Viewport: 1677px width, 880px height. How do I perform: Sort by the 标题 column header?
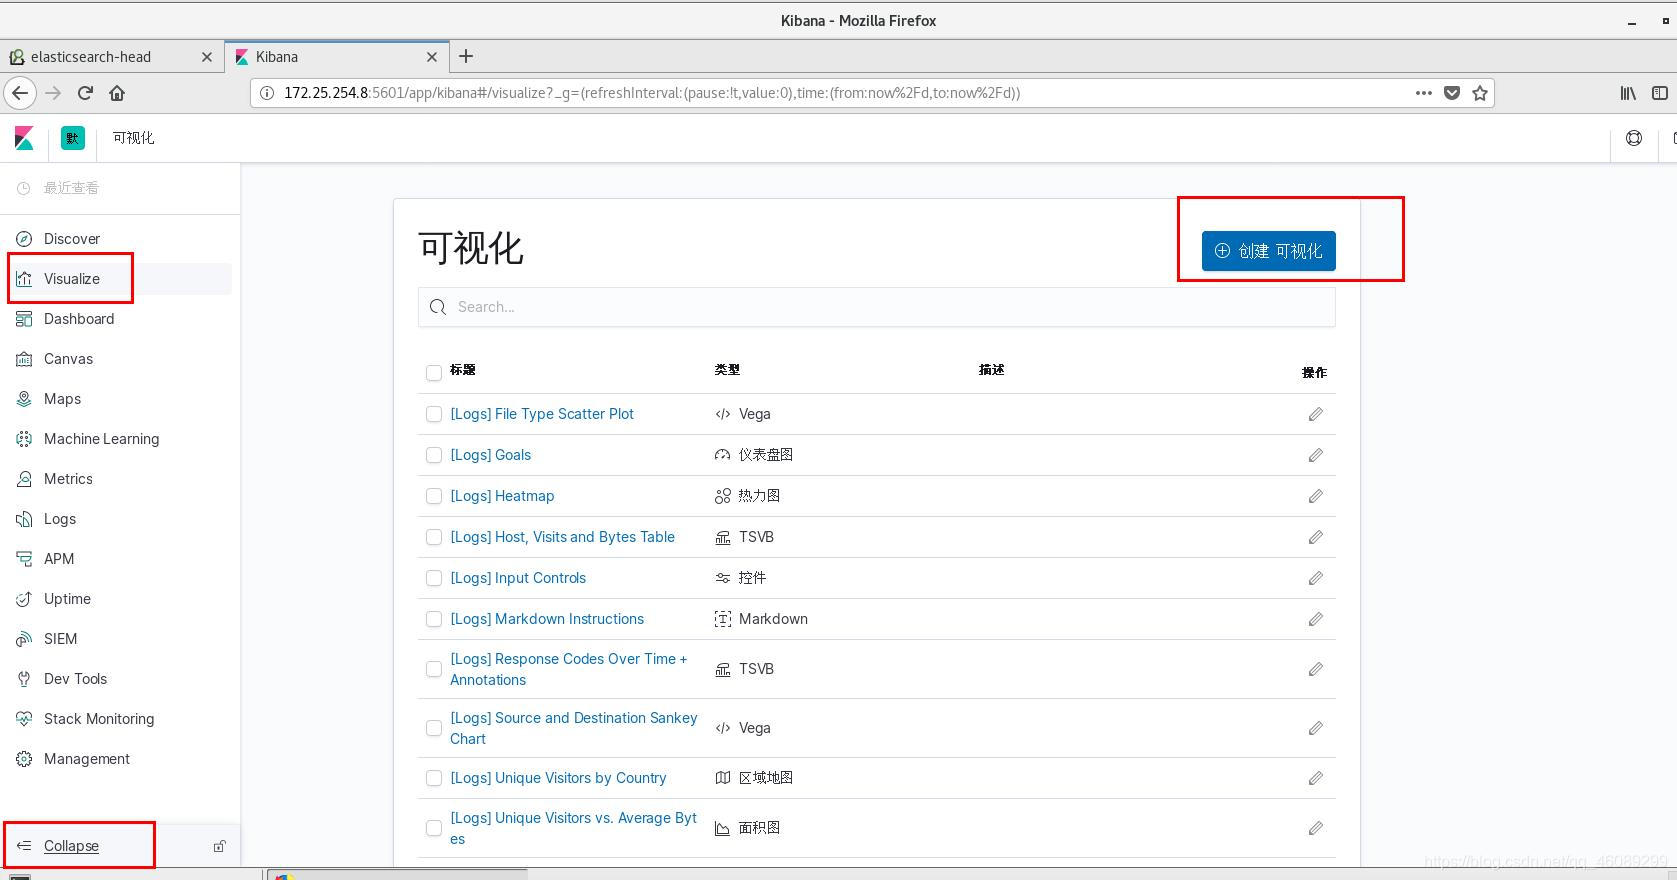click(463, 370)
